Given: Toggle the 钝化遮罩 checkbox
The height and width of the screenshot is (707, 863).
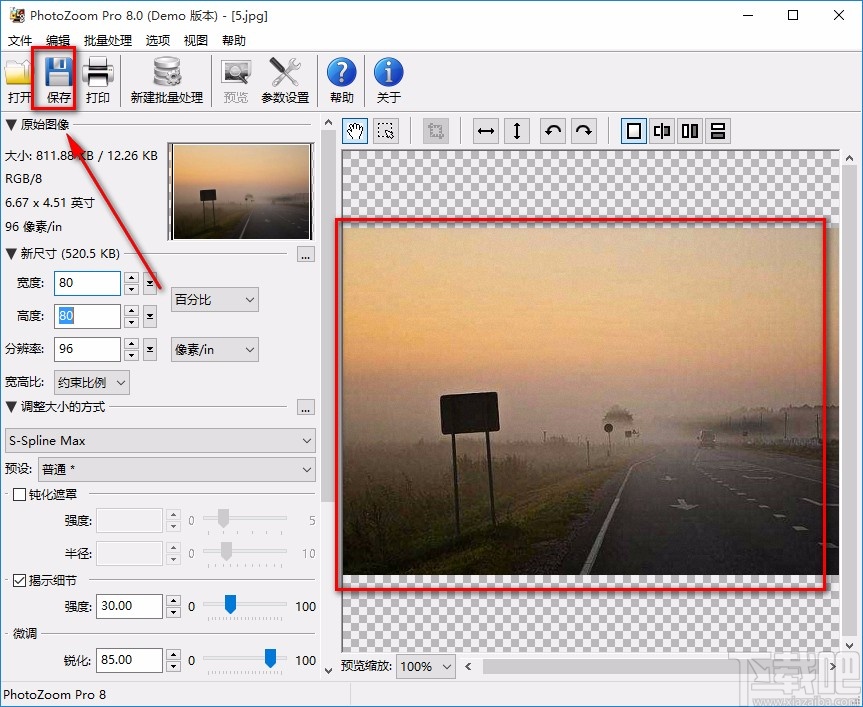Looking at the screenshot, I should click(19, 495).
